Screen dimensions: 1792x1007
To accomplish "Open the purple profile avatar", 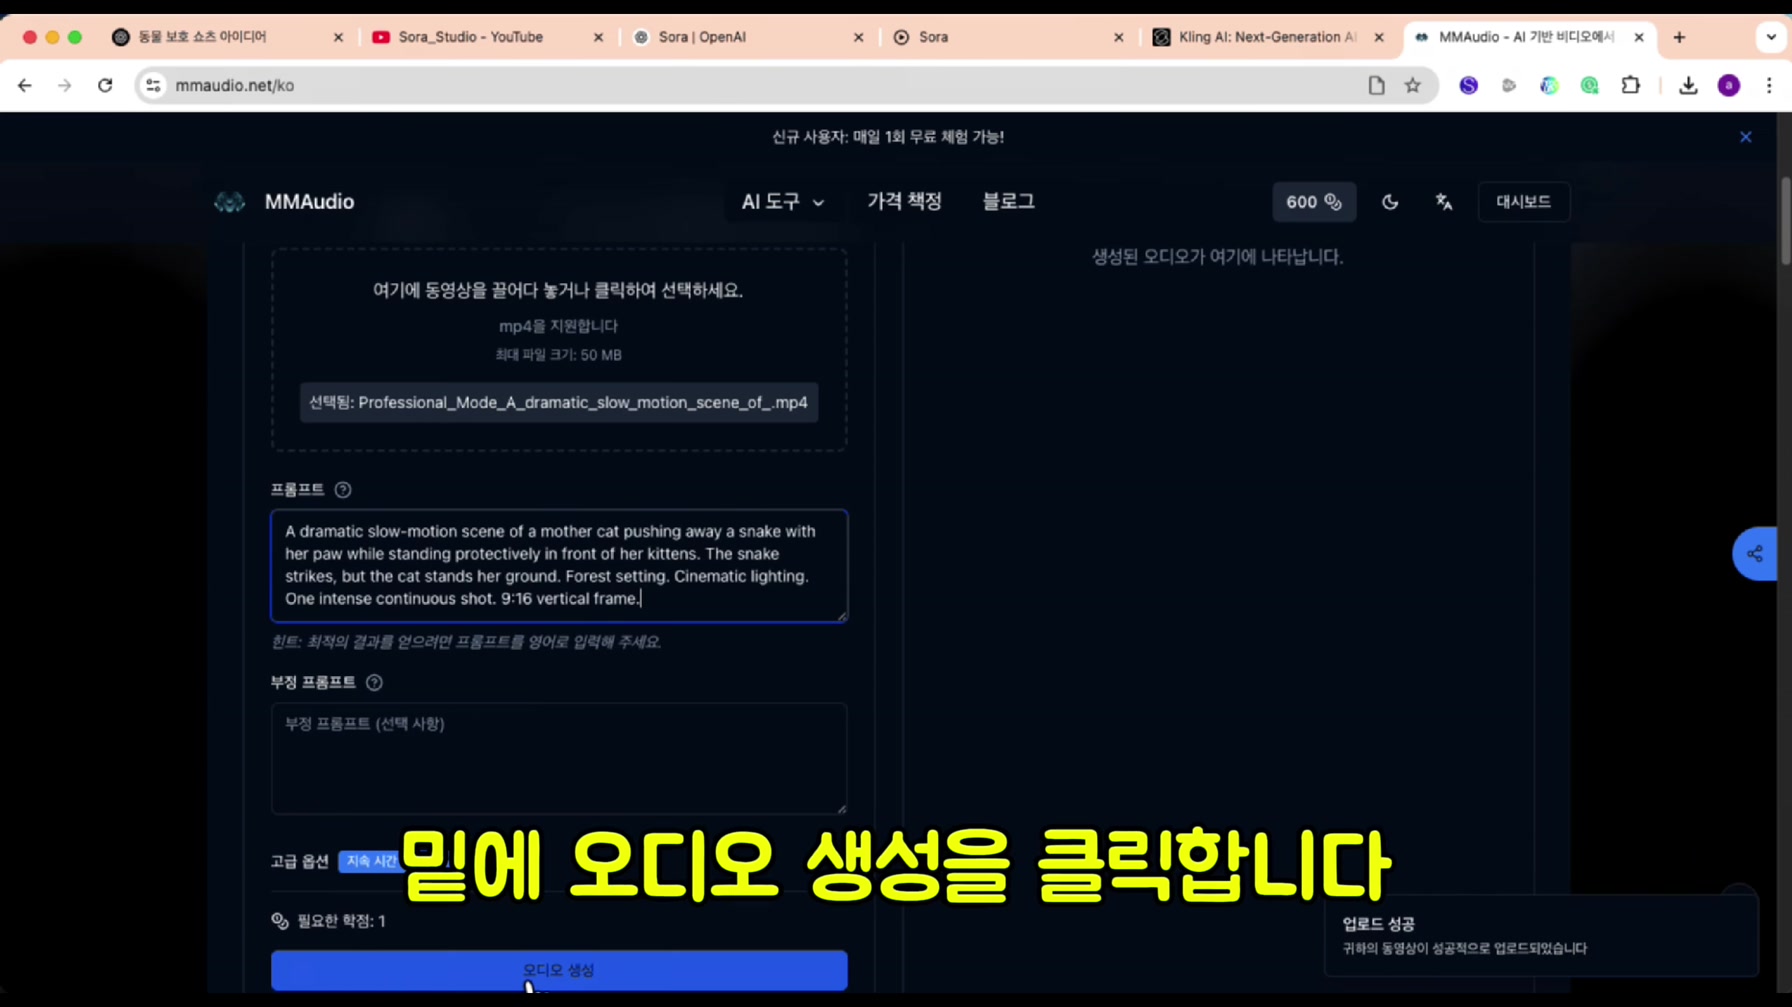I will pyautogui.click(x=1728, y=86).
